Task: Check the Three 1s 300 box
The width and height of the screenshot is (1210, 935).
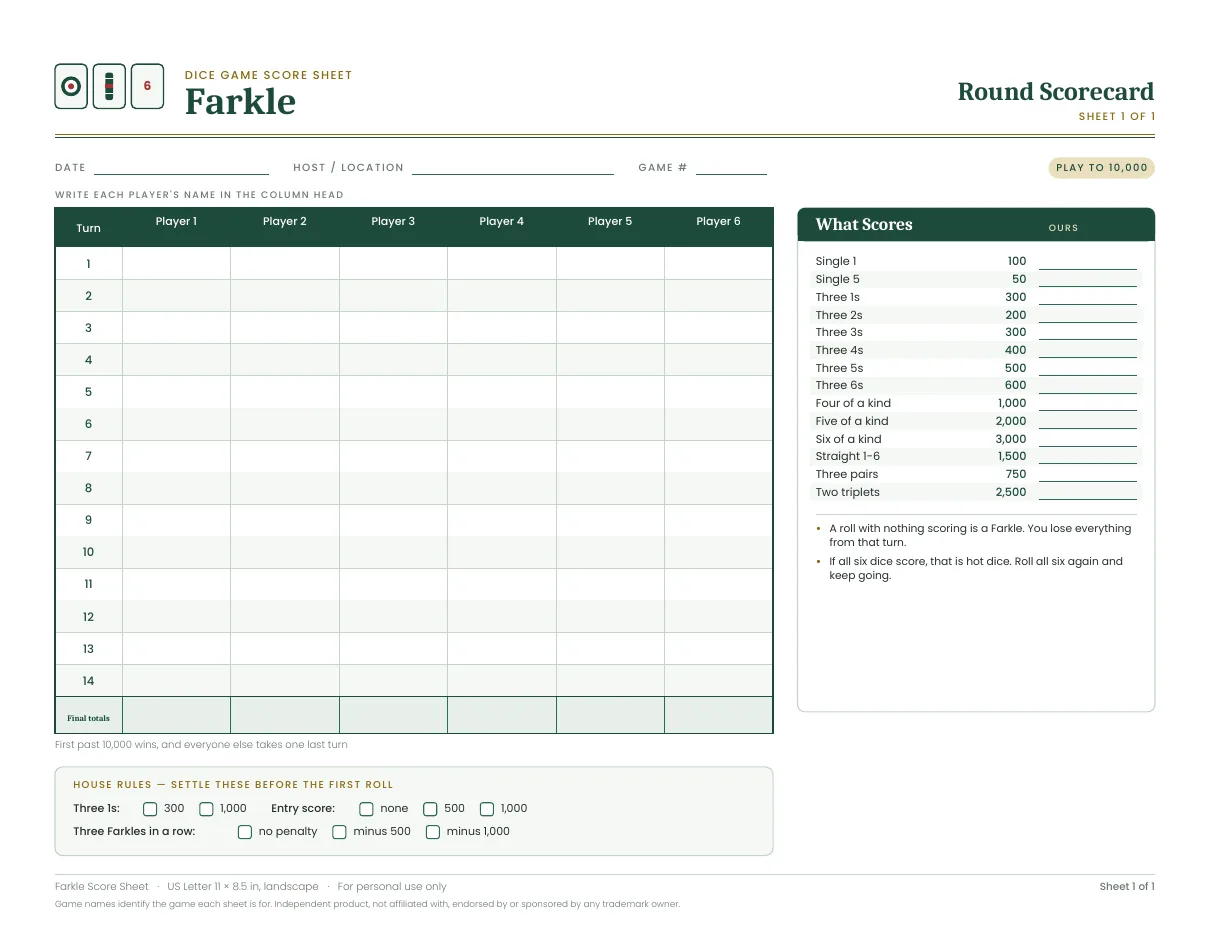Action: click(150, 809)
